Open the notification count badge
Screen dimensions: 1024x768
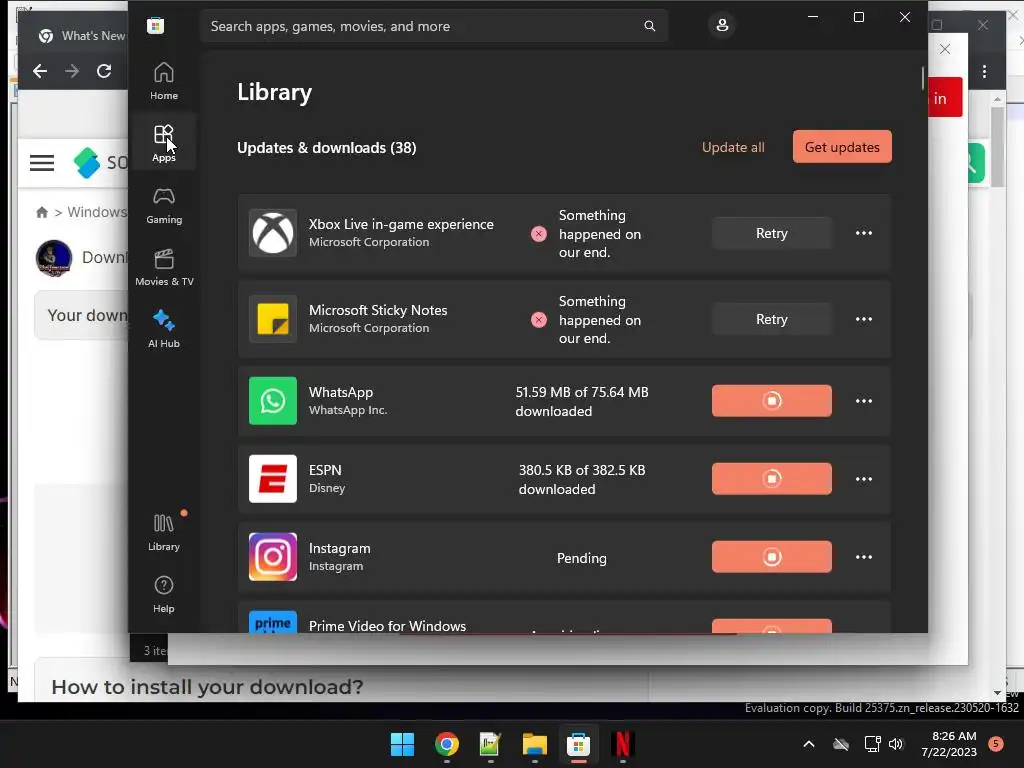pyautogui.click(x=996, y=744)
